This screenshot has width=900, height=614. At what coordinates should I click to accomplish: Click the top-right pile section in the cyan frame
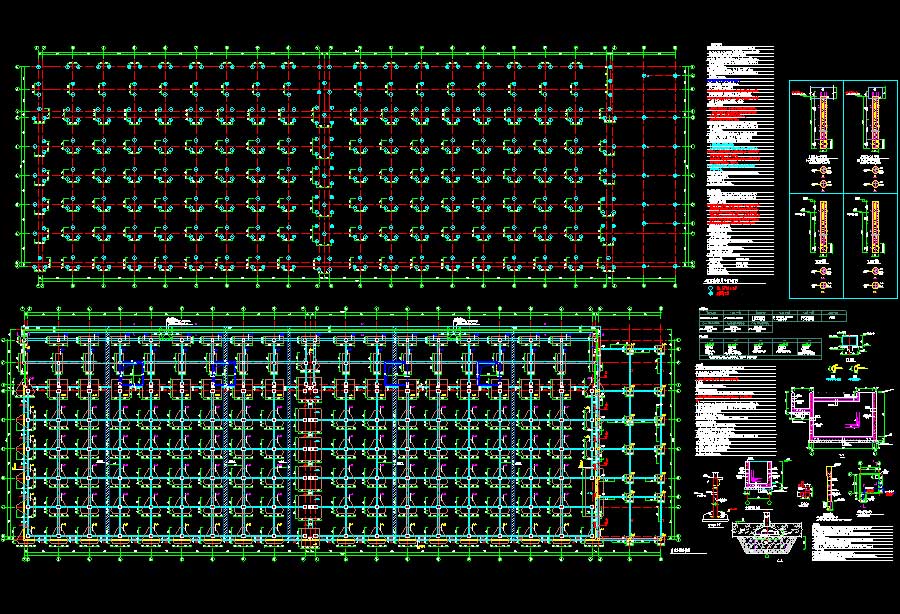pos(870,137)
